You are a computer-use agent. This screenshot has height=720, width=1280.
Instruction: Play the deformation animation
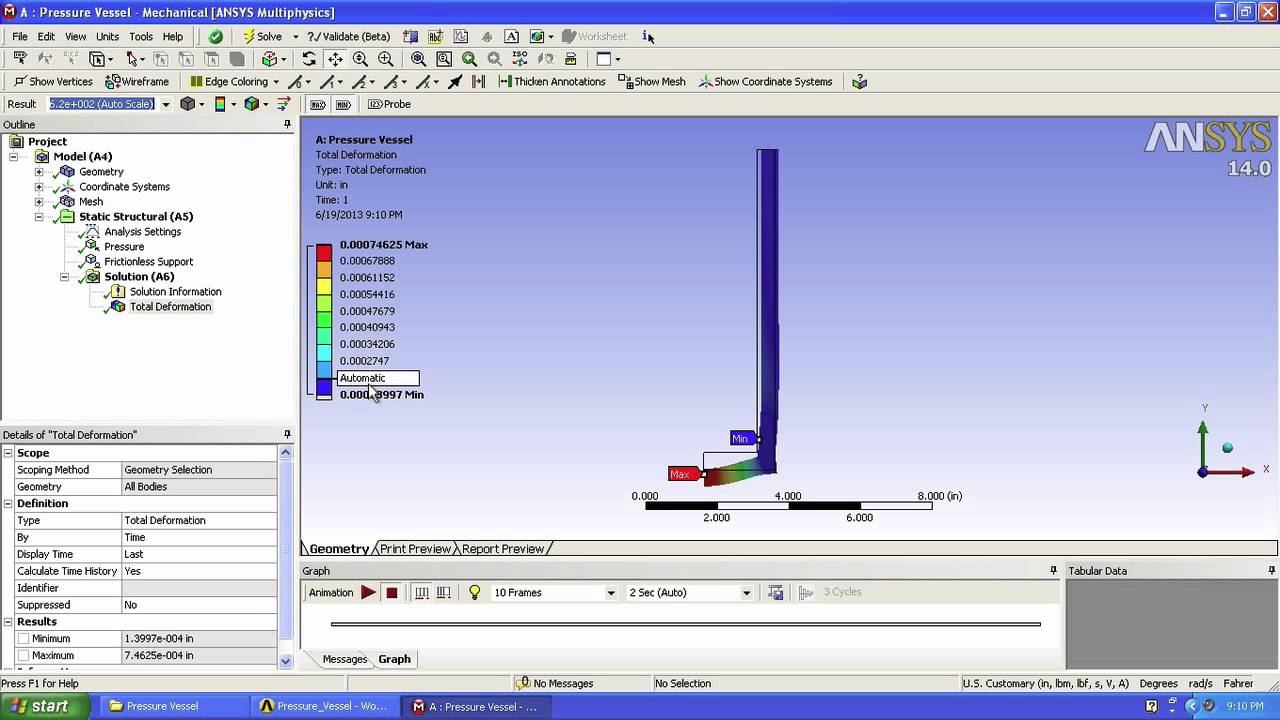coord(368,593)
